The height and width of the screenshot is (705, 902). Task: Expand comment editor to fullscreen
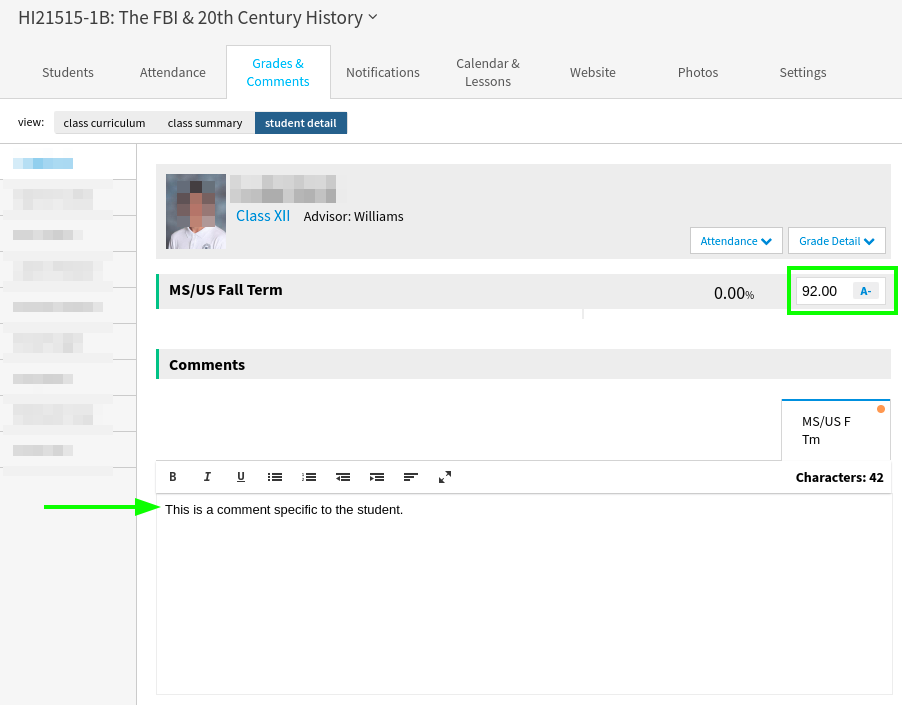pos(445,477)
